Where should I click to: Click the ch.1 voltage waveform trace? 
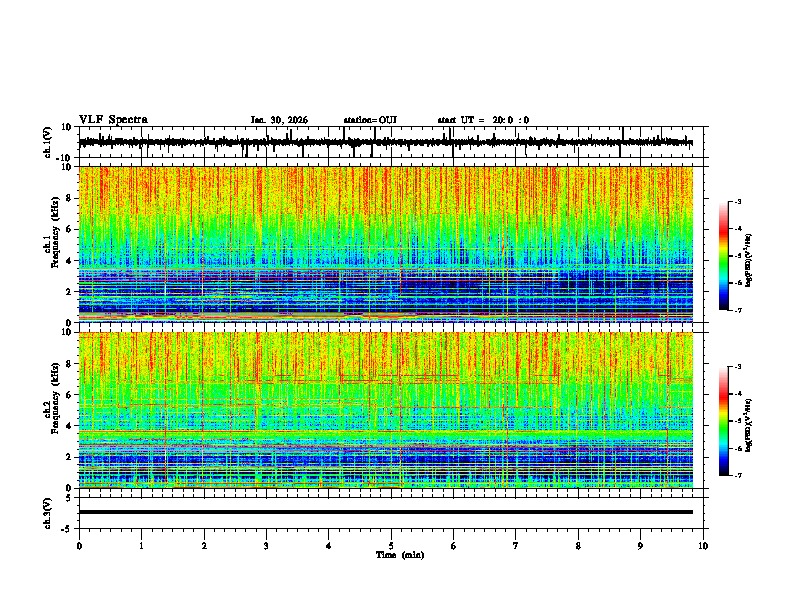click(385, 142)
